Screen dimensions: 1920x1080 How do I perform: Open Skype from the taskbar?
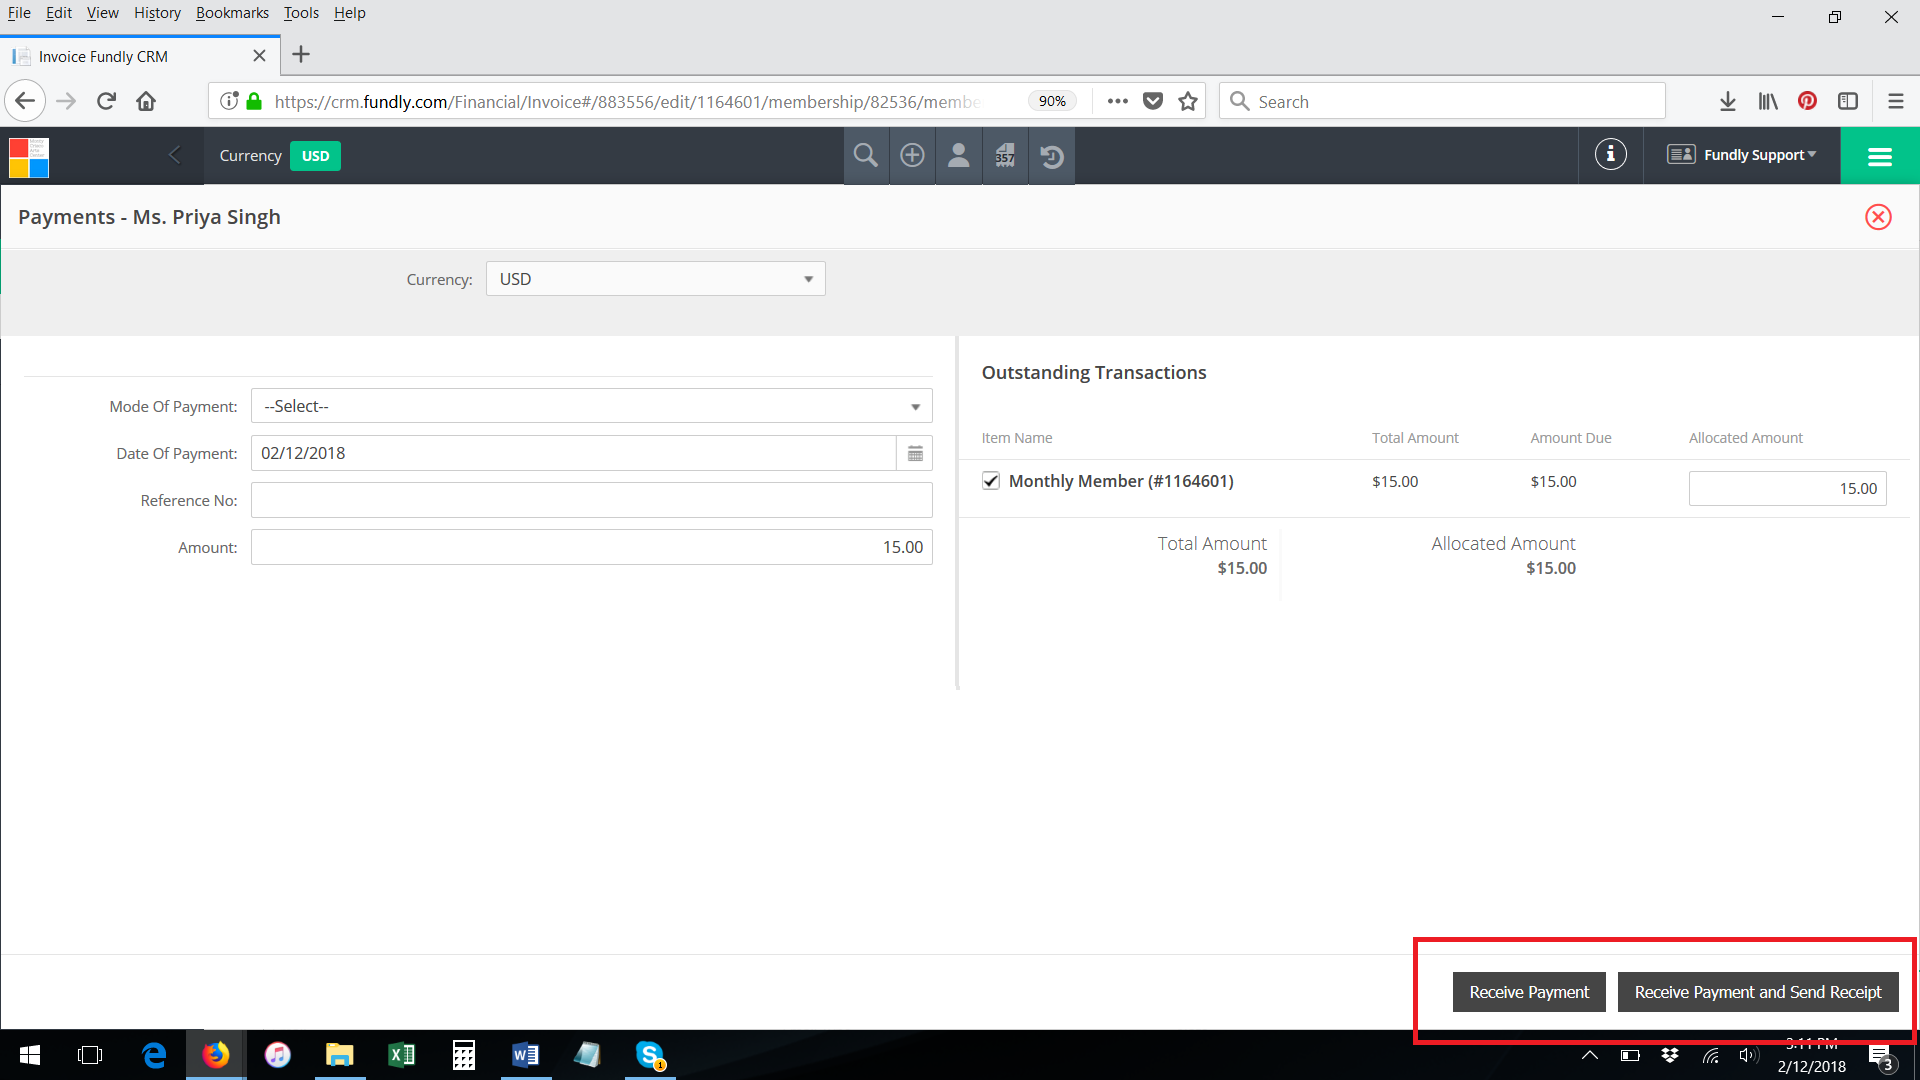(650, 1055)
